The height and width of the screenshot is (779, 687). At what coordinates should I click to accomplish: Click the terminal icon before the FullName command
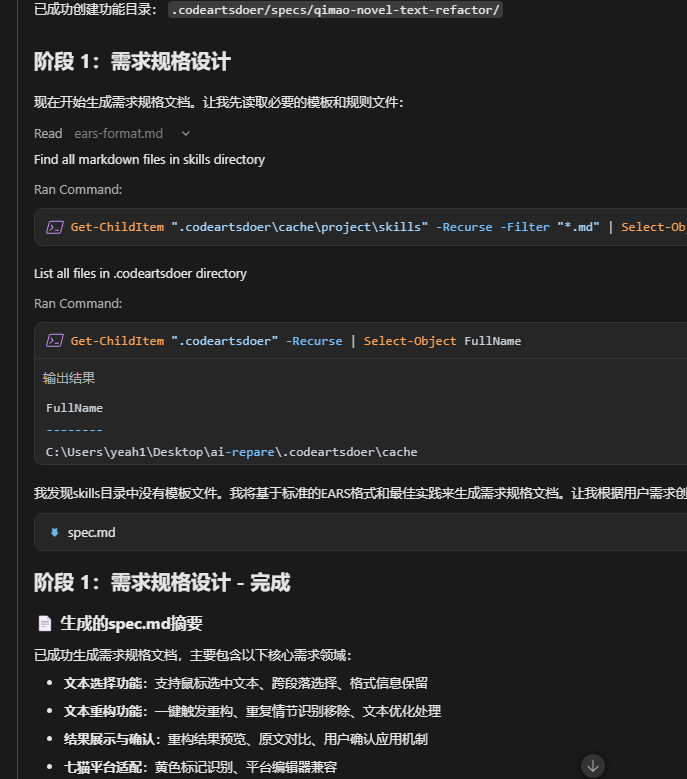(55, 341)
